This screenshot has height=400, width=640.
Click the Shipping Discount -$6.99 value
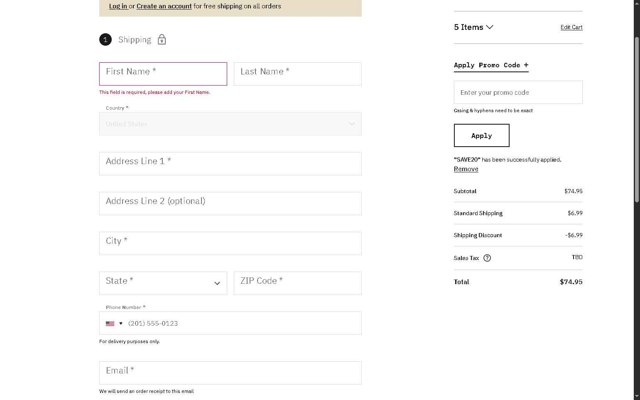coord(574,235)
